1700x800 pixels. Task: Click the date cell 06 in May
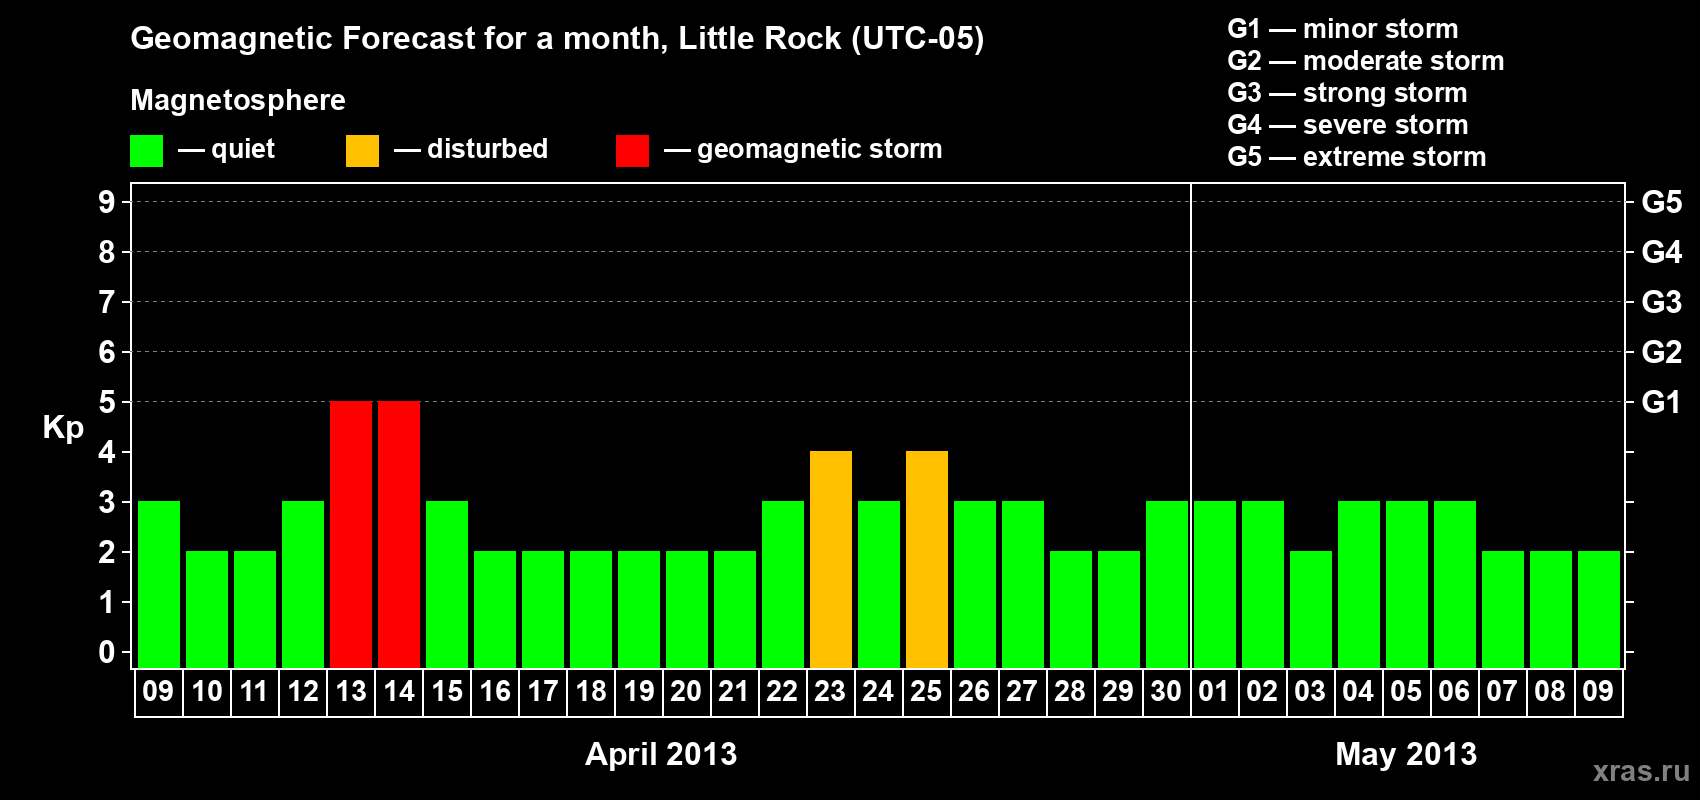pyautogui.click(x=1455, y=692)
